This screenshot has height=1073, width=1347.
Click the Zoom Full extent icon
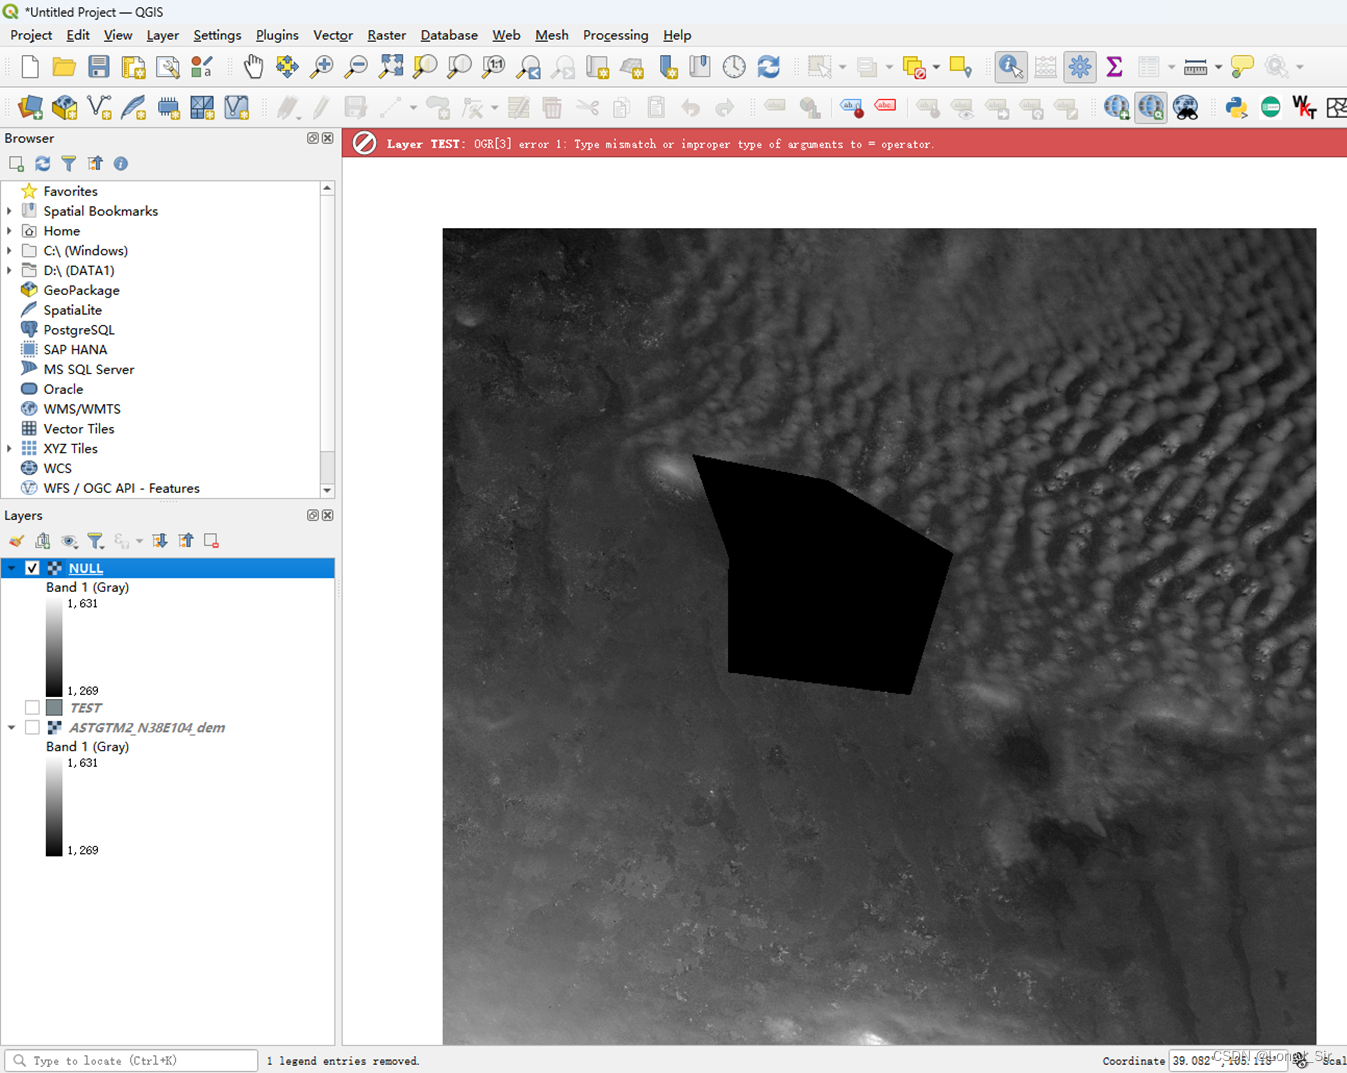coord(391,67)
